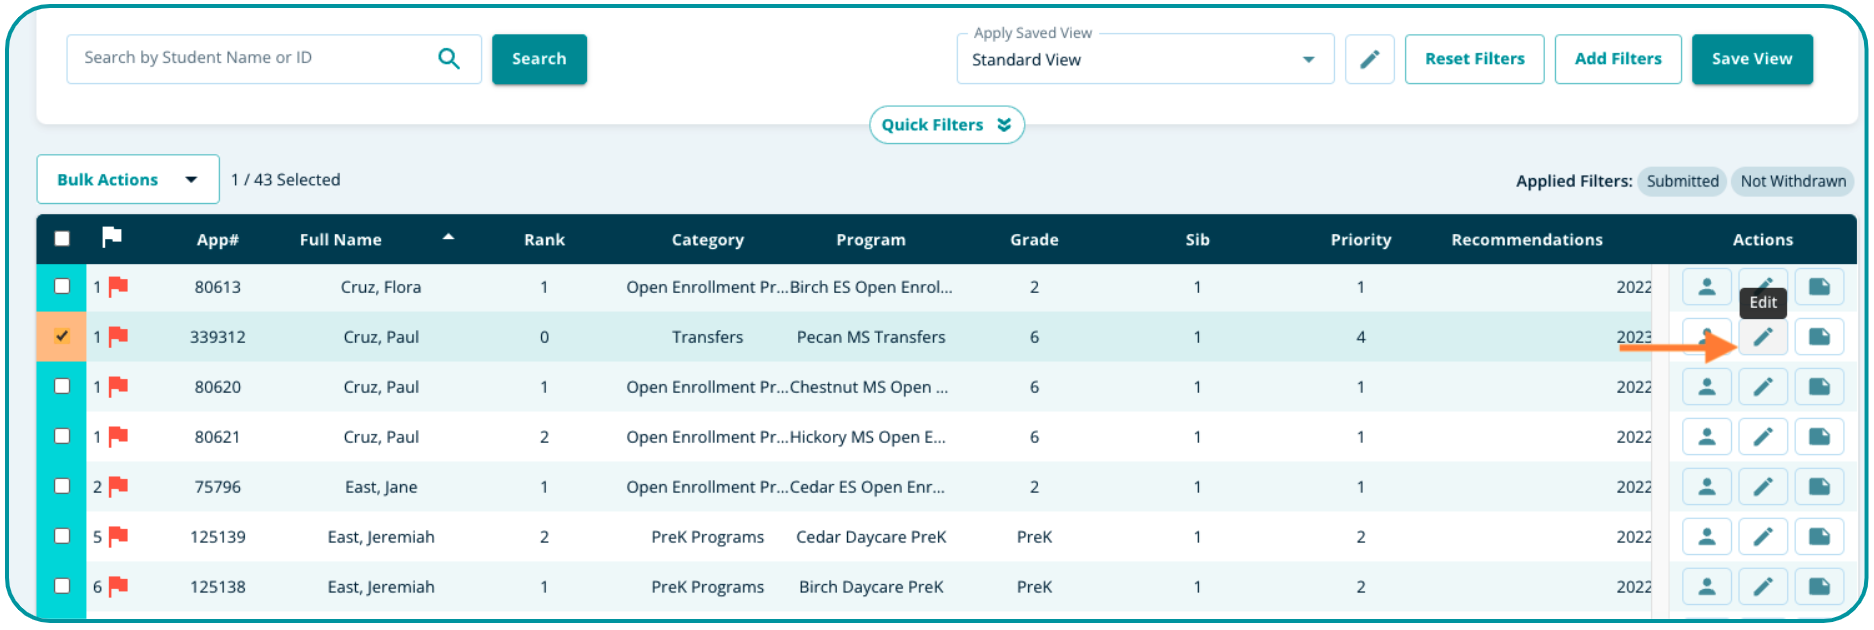Open the Bulk Actions dropdown
1874x630 pixels.
click(127, 180)
